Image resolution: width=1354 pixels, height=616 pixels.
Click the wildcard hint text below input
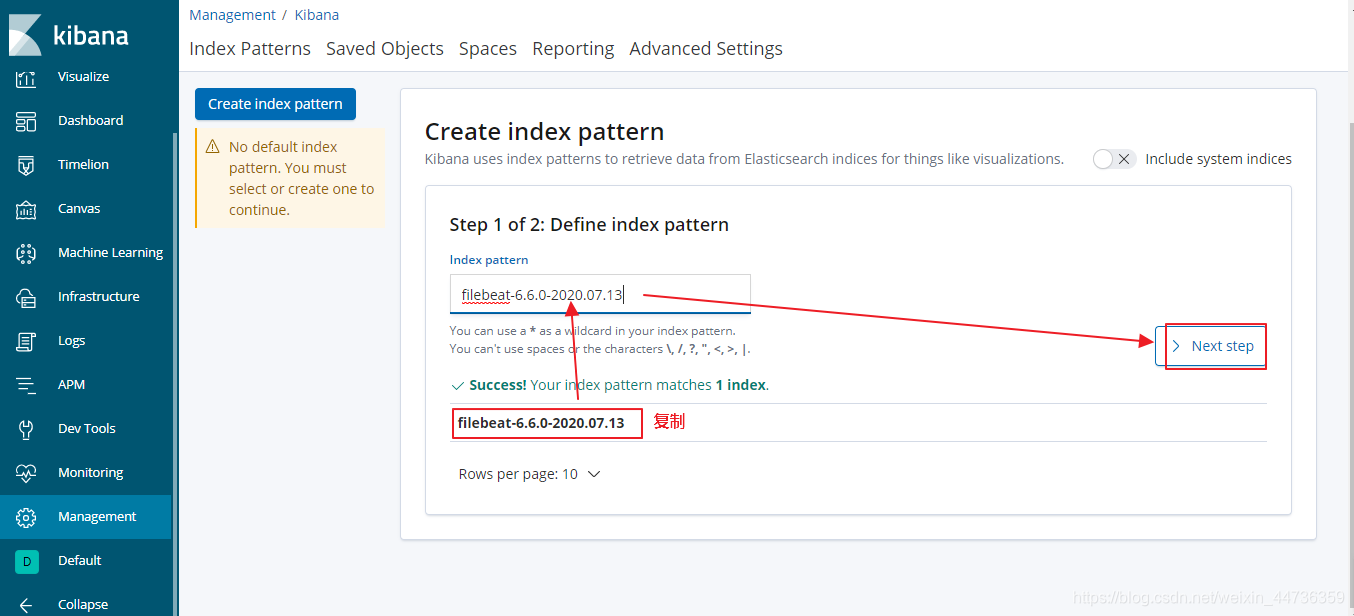592,331
